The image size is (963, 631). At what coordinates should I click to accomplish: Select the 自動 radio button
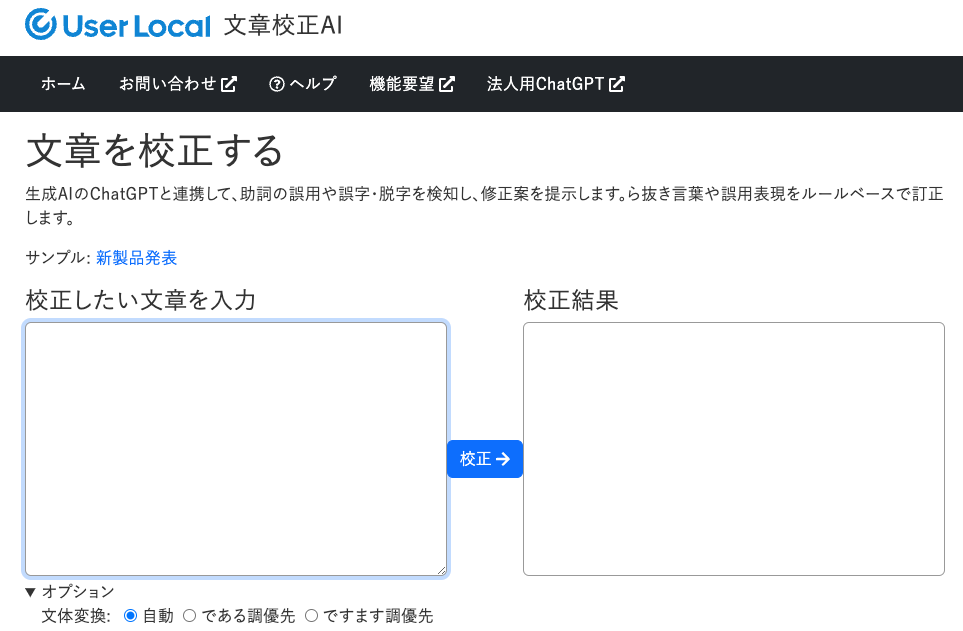coord(129,616)
